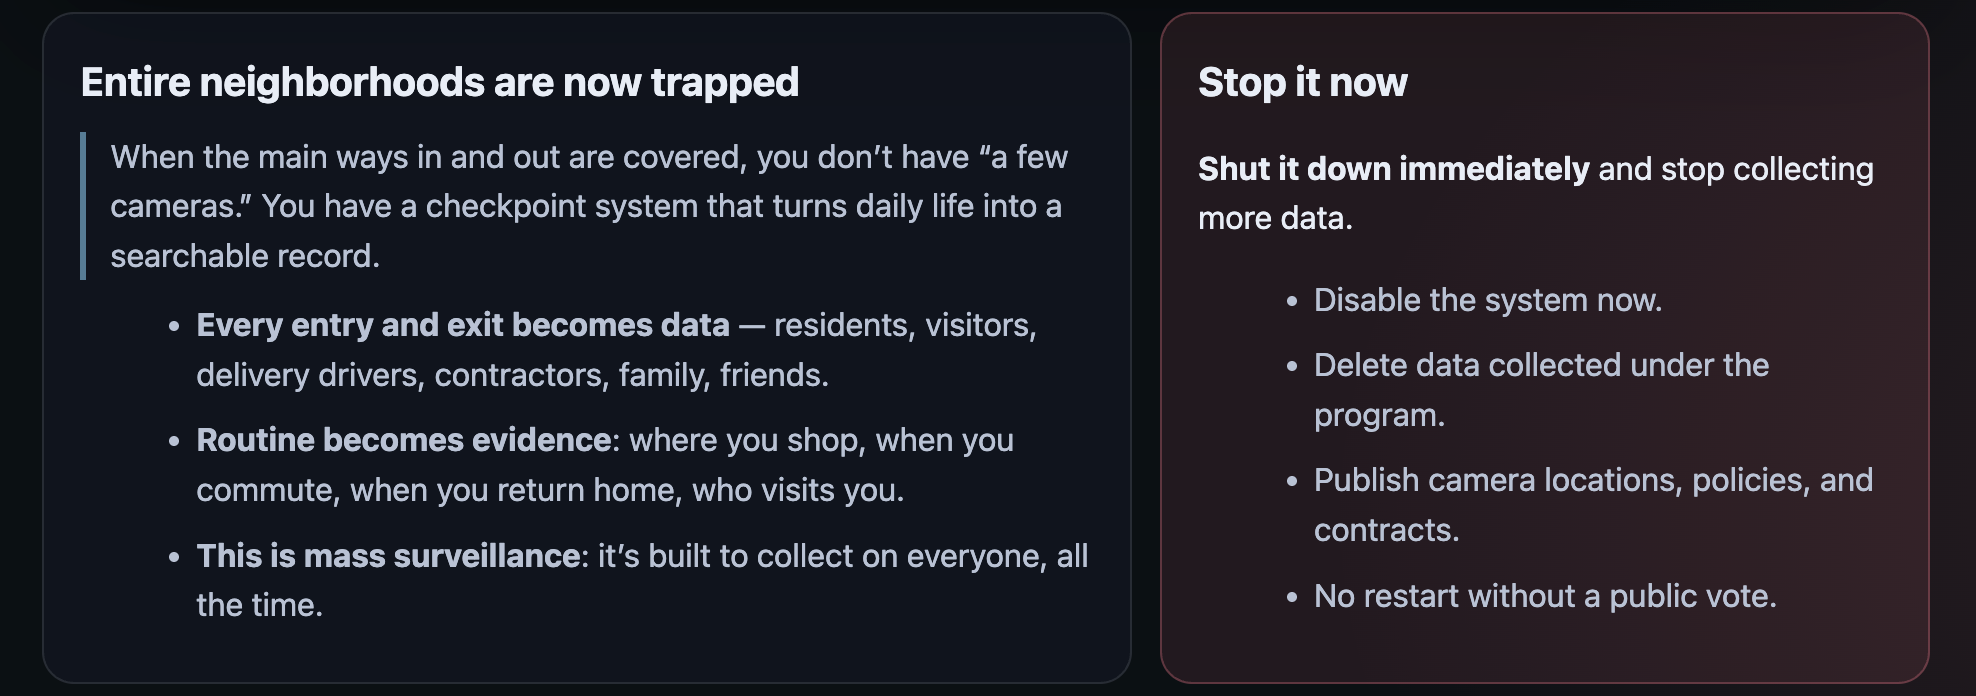Click 'No restart without a public vote' item
The height and width of the screenshot is (696, 1976).
tap(1544, 596)
